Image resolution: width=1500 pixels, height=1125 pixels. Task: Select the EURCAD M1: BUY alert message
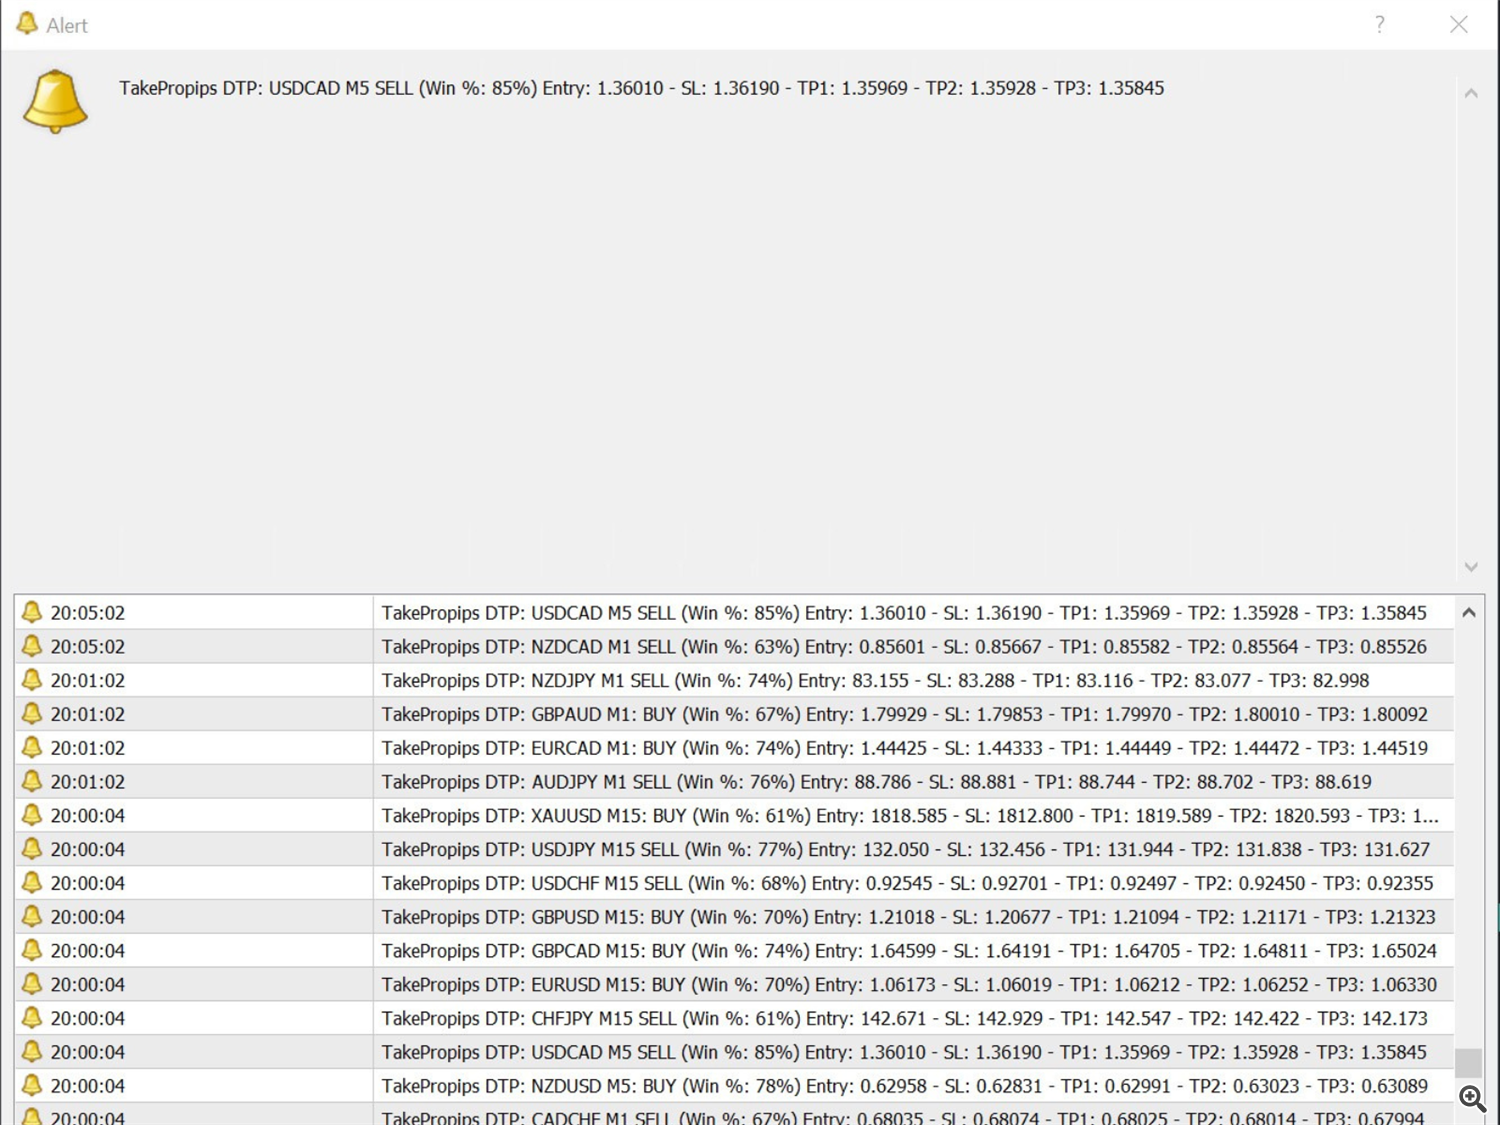pyautogui.click(x=904, y=748)
